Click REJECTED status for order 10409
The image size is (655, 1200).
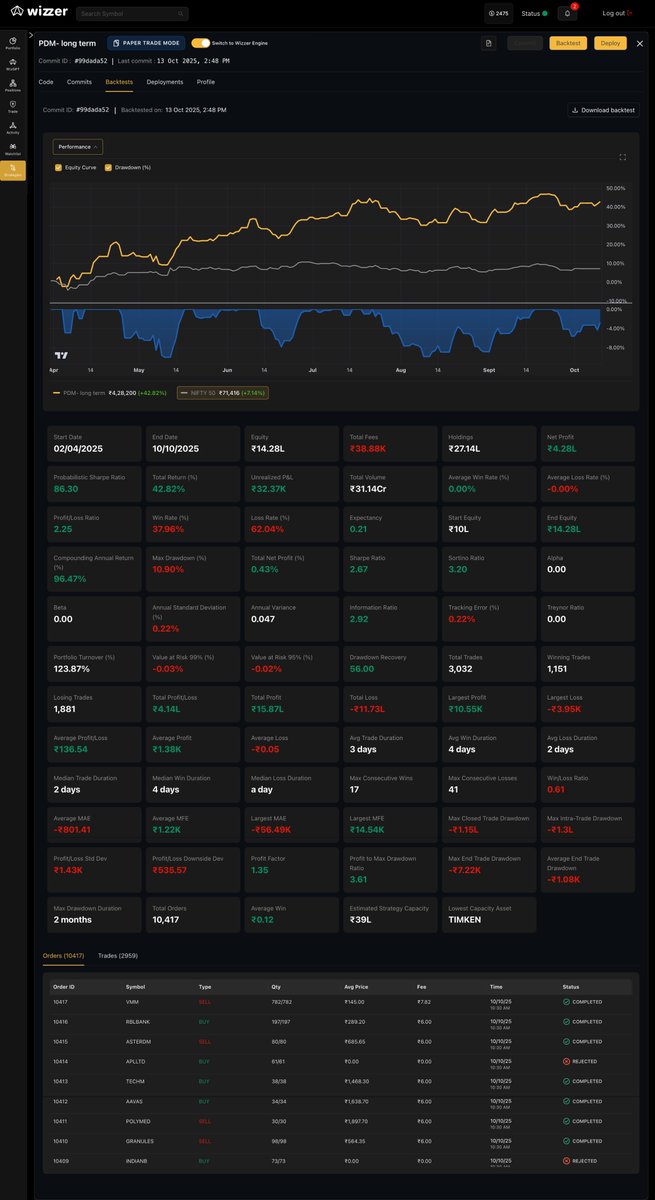click(581, 1160)
